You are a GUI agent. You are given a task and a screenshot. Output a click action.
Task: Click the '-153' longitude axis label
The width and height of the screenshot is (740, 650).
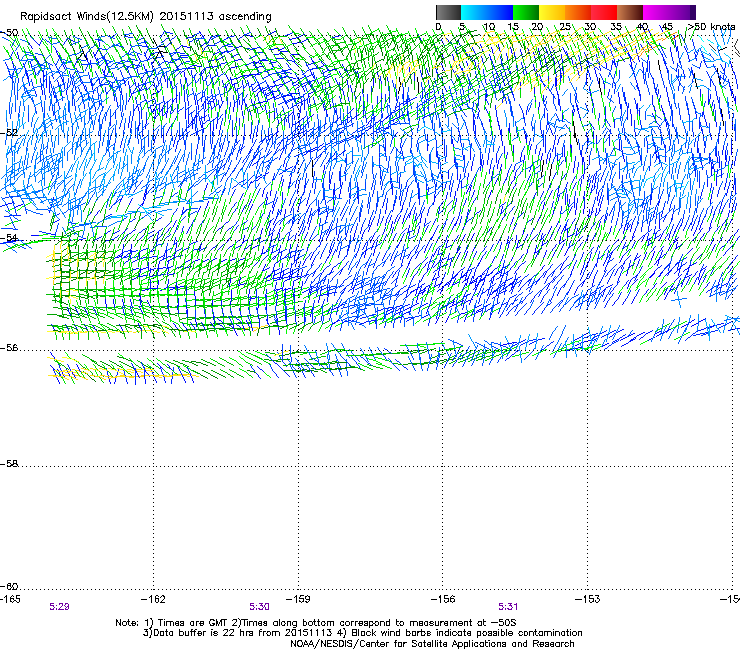(x=588, y=599)
